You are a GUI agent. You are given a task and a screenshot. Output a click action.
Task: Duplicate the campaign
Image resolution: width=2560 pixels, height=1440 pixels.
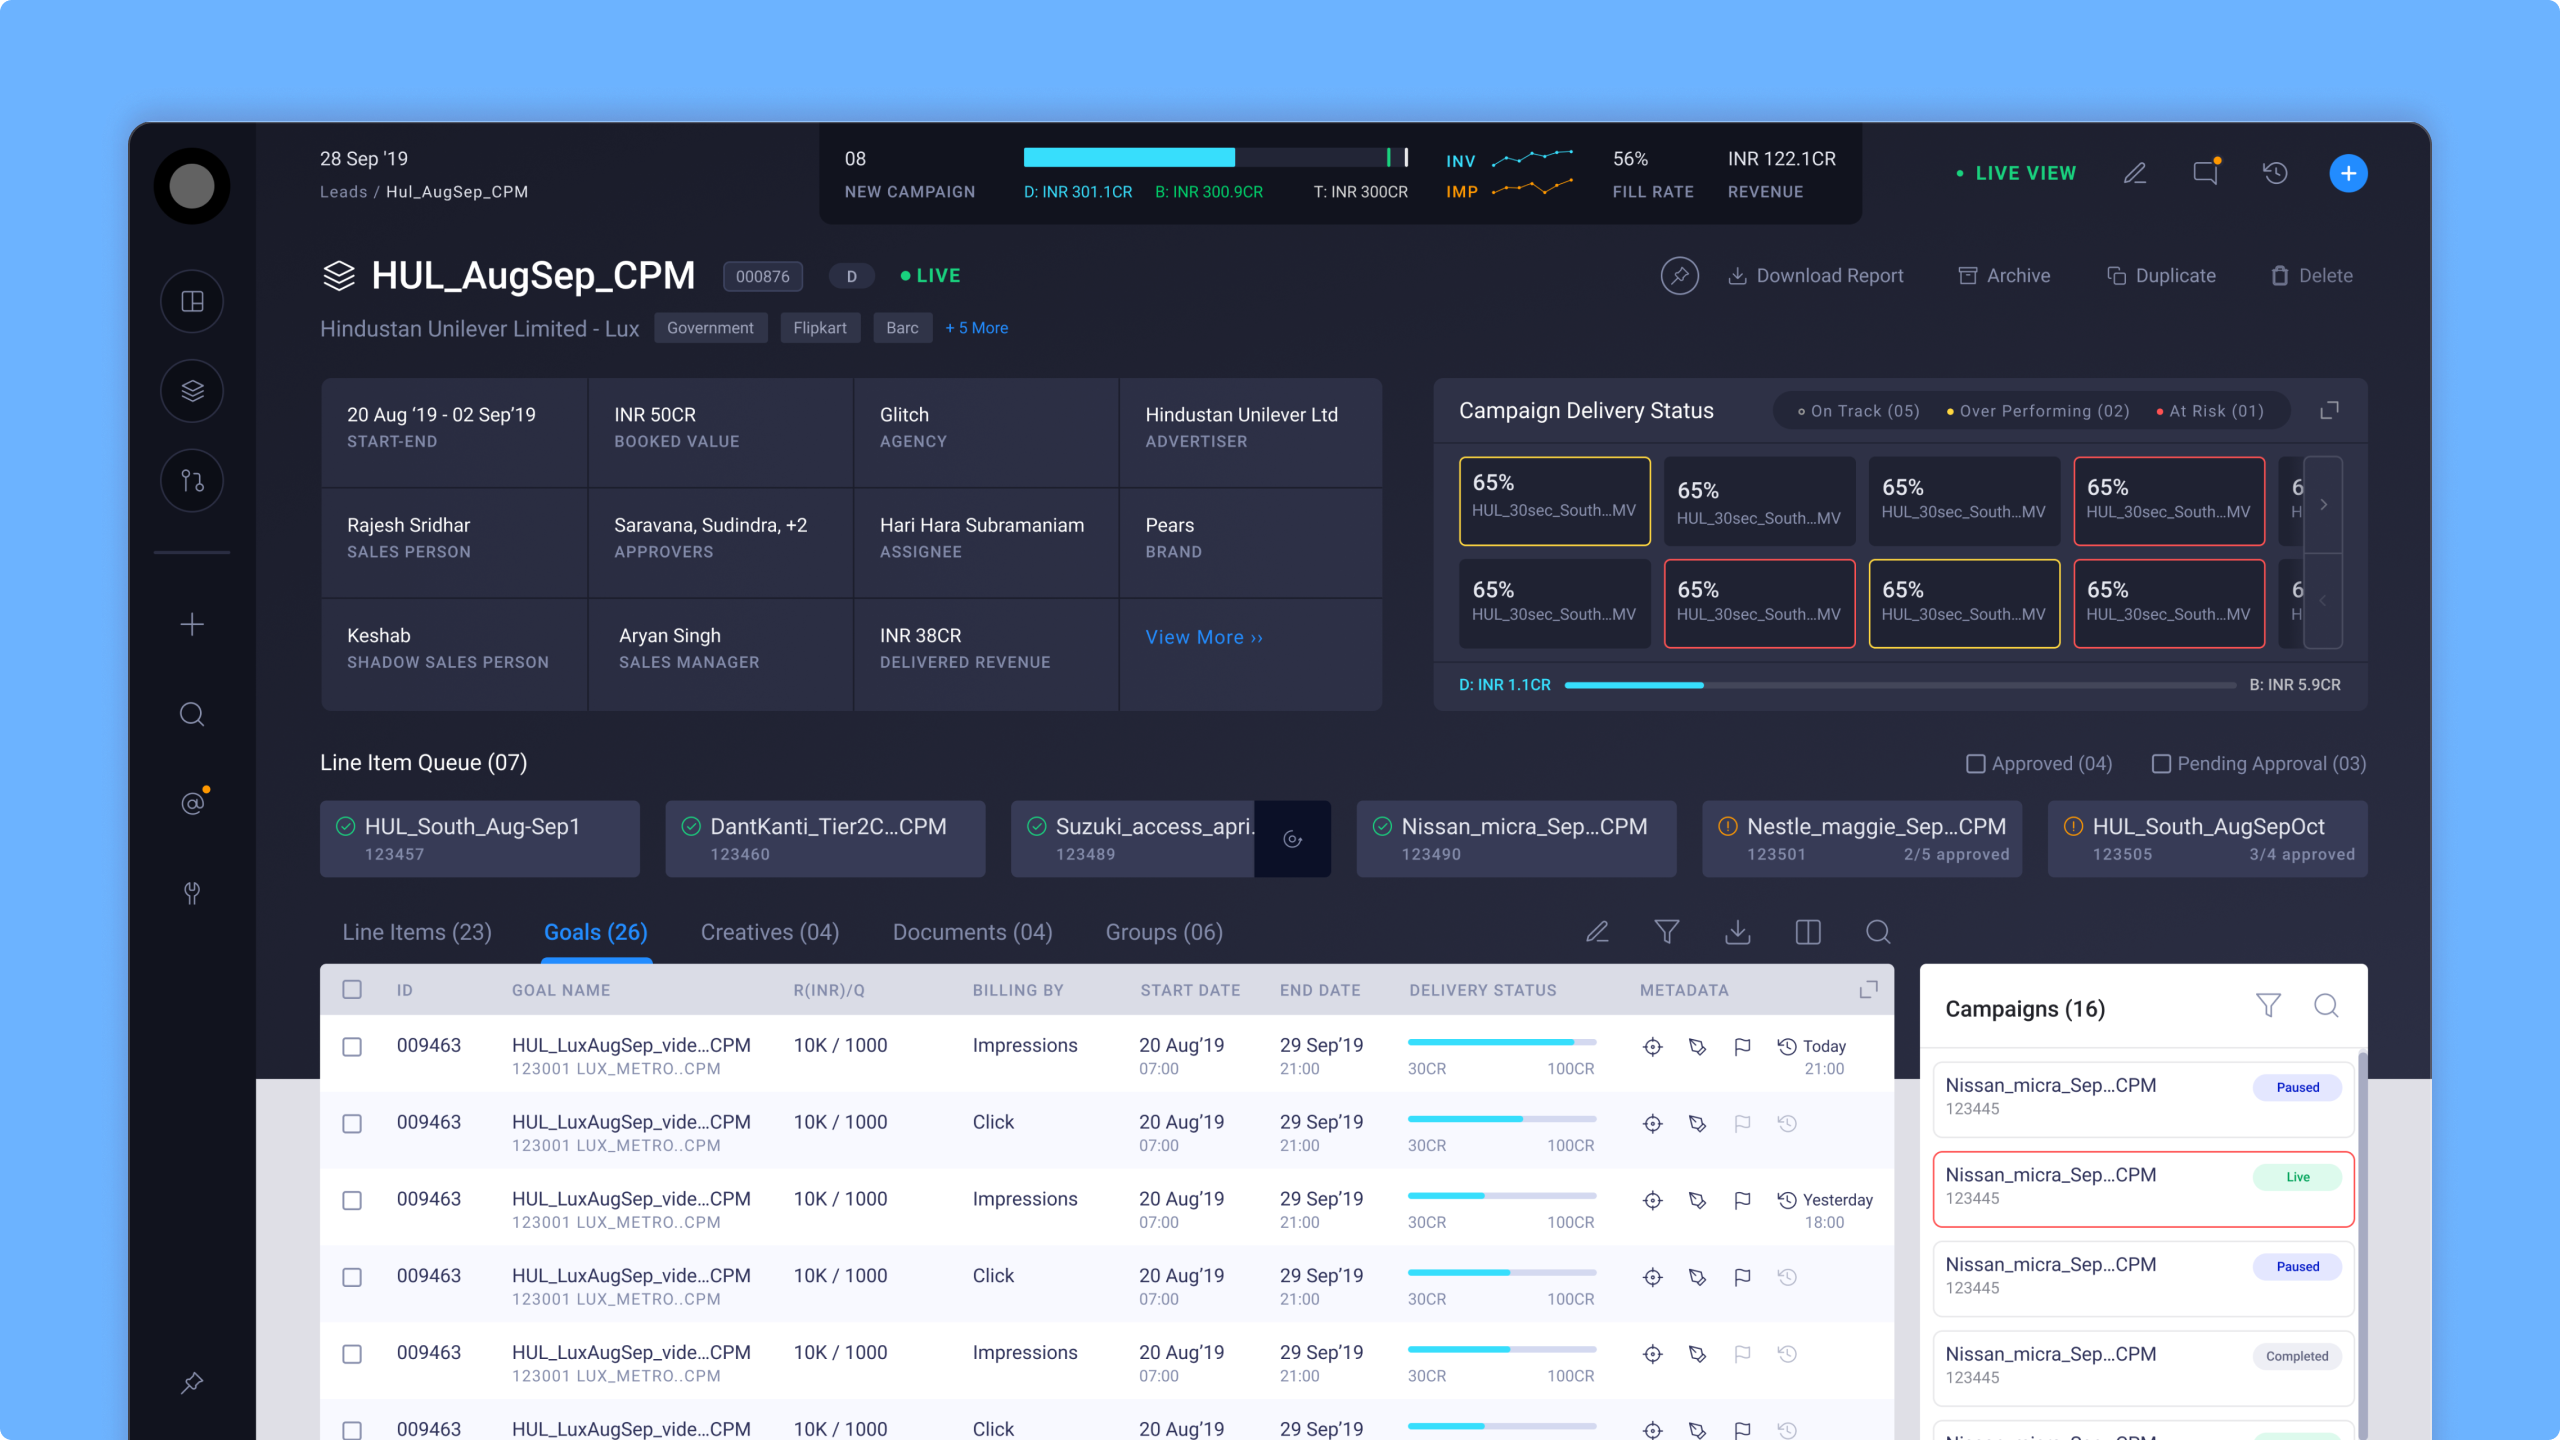coord(2161,276)
